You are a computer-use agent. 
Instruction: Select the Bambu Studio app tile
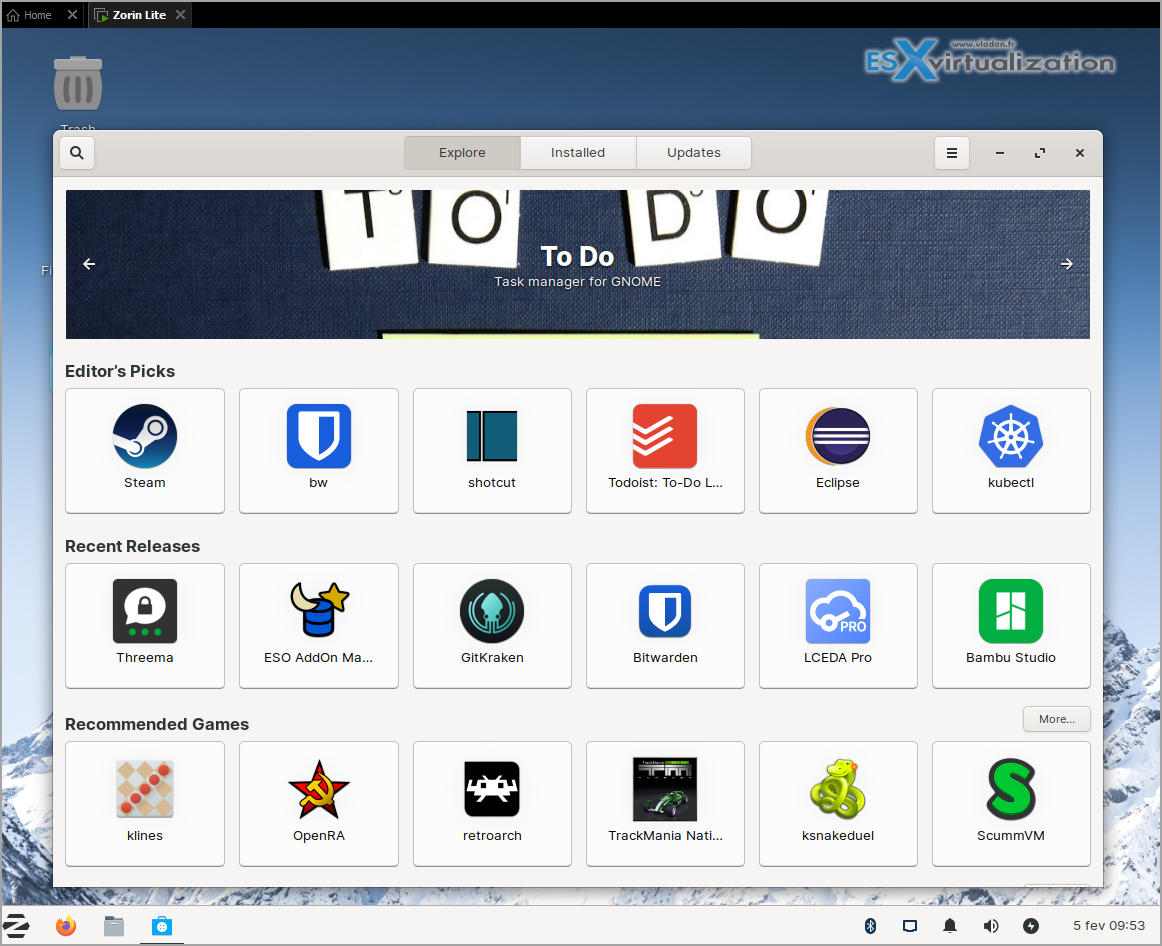click(1011, 625)
